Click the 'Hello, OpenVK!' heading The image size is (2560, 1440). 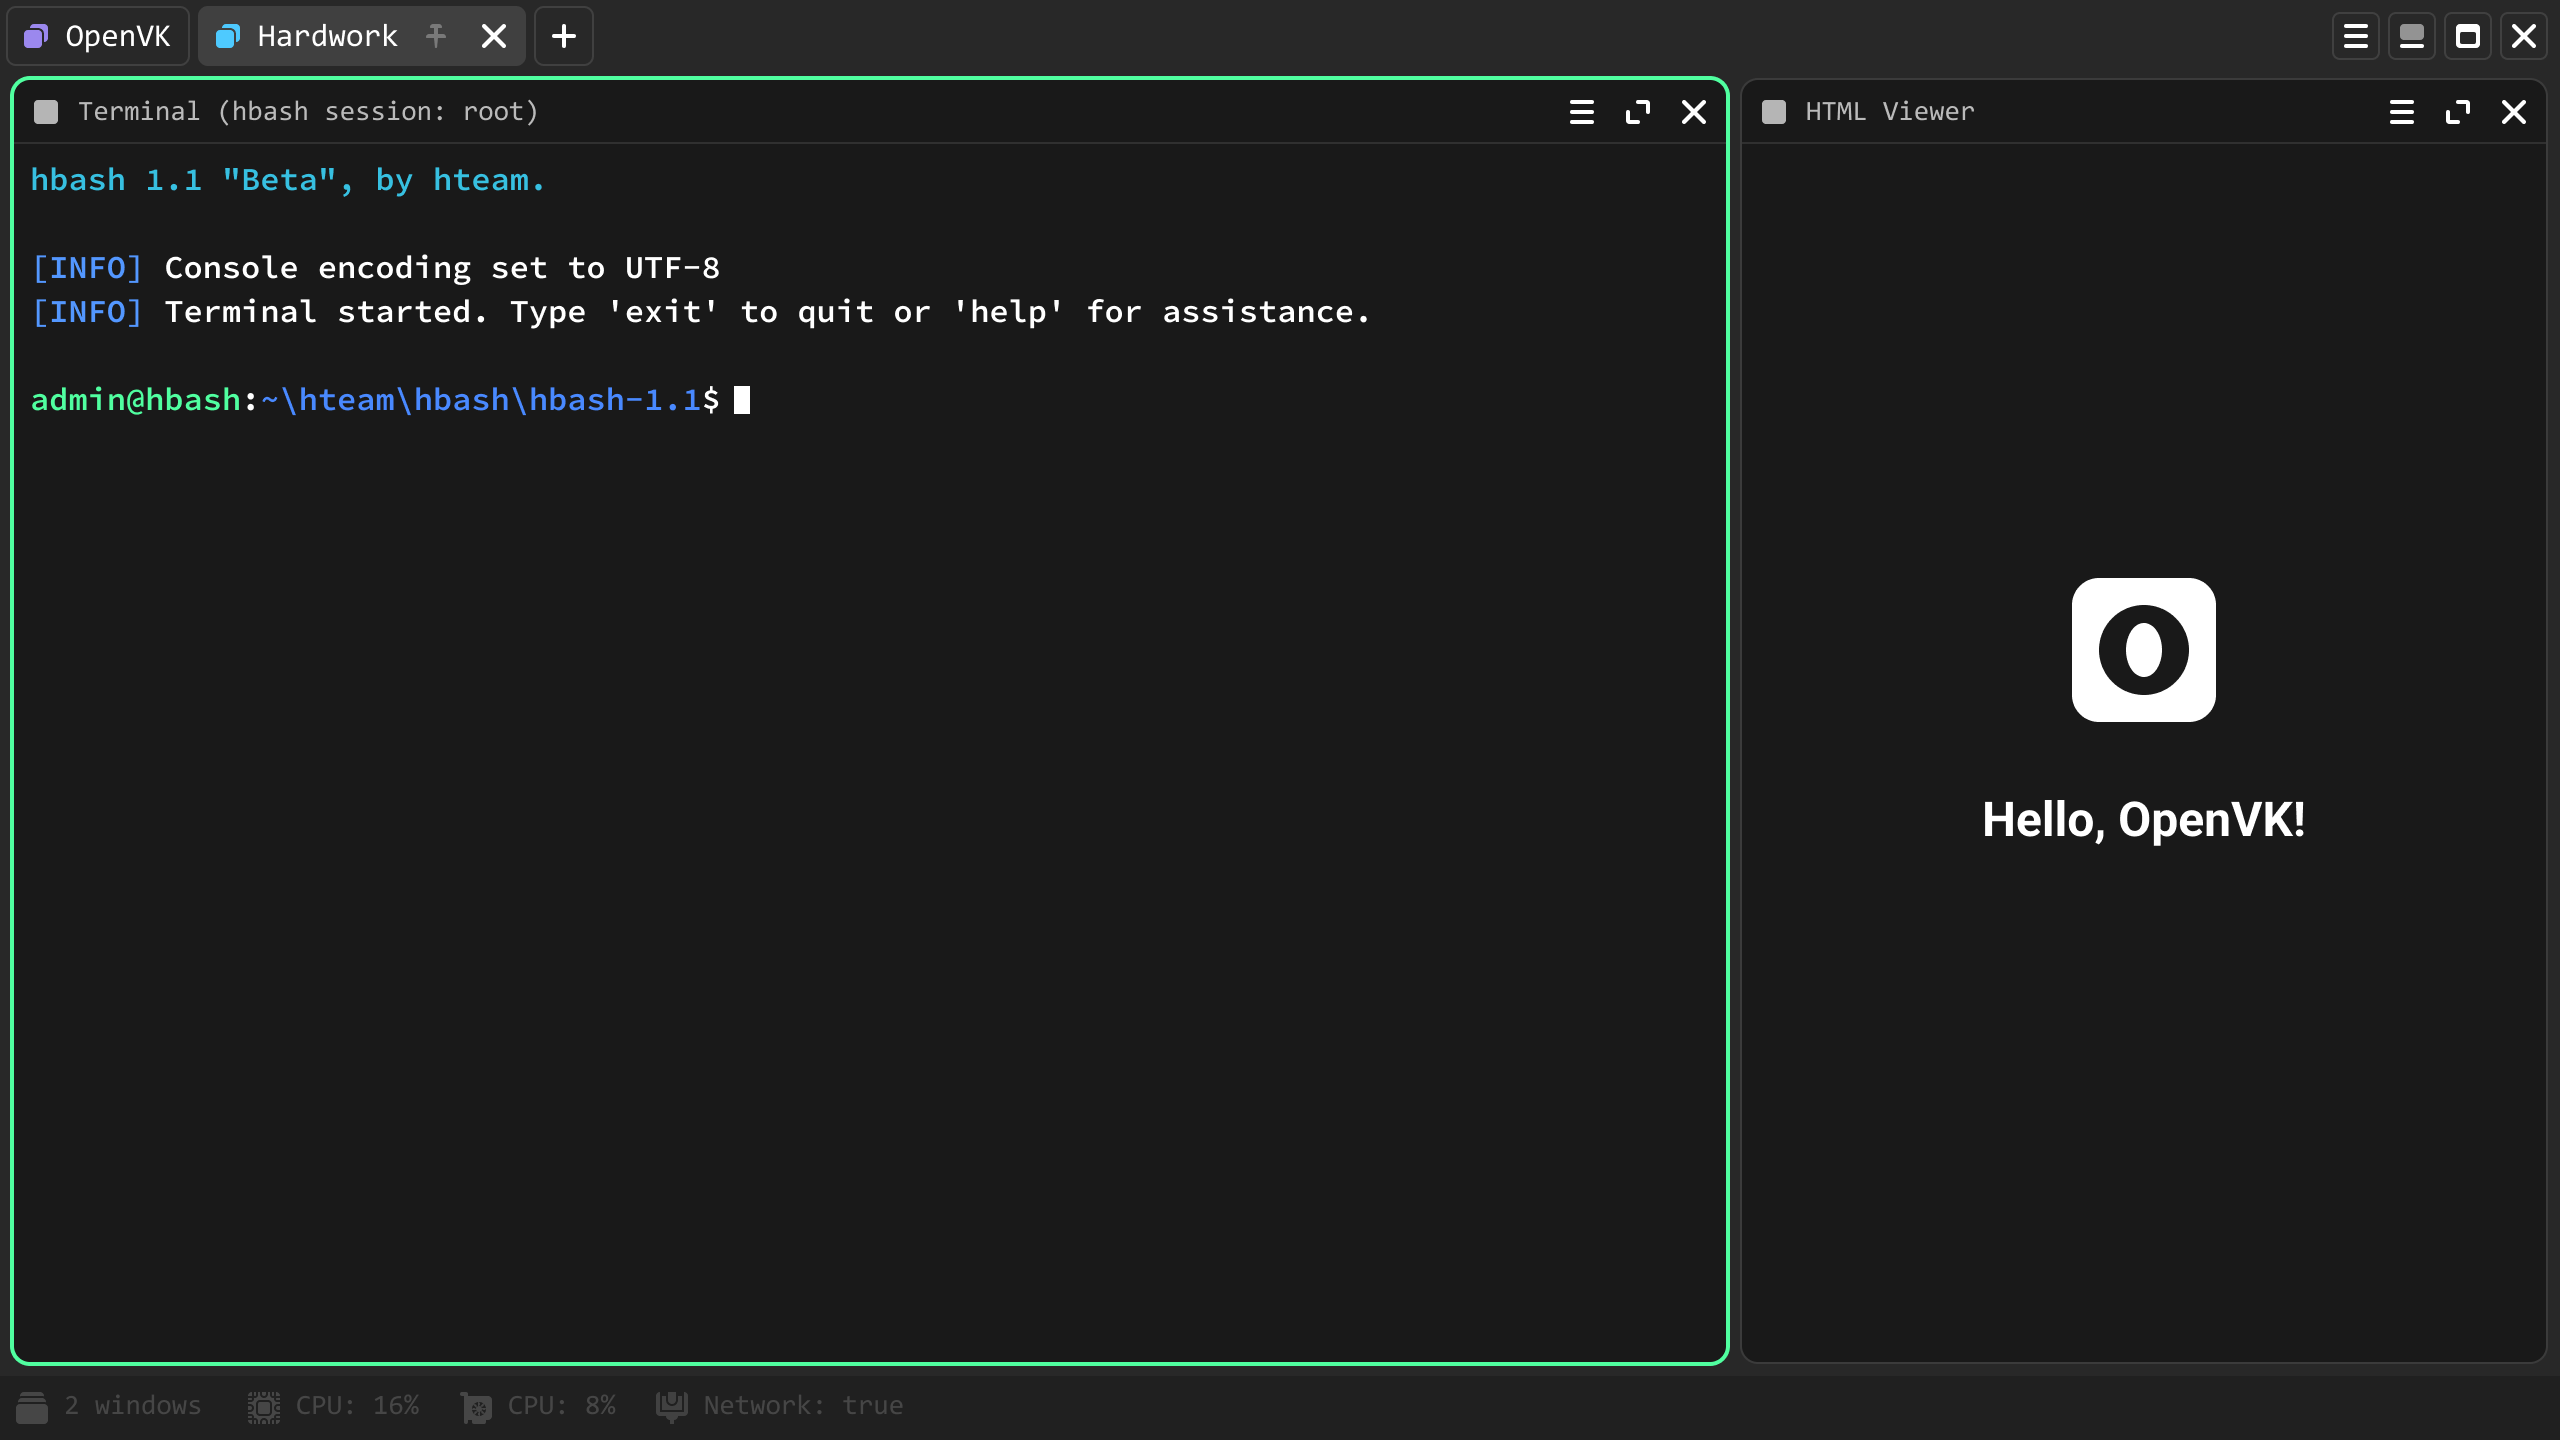click(x=2144, y=820)
